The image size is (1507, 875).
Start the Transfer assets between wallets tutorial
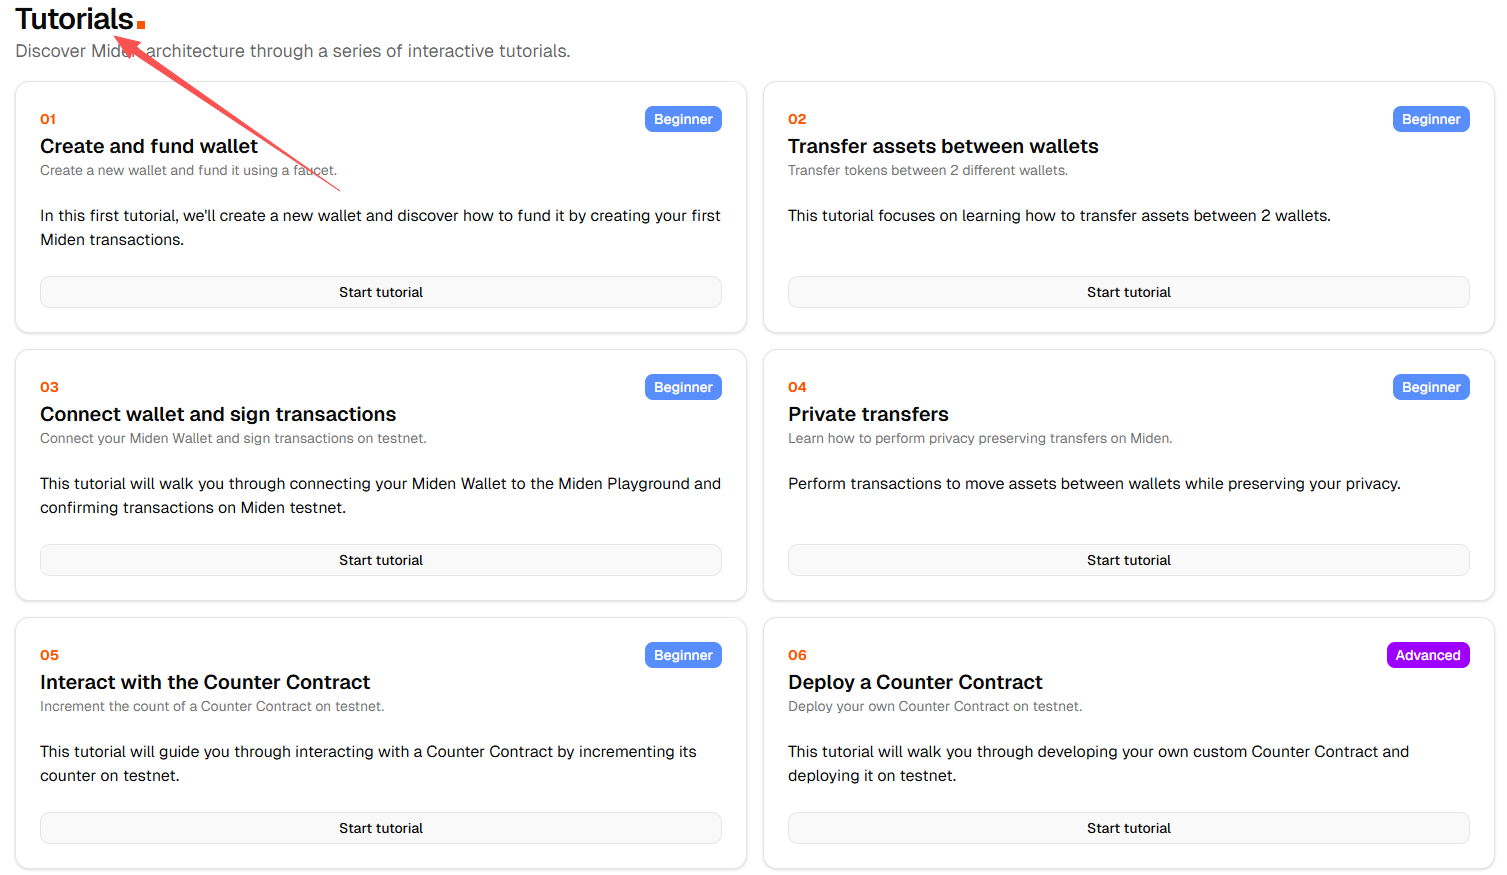(x=1128, y=291)
